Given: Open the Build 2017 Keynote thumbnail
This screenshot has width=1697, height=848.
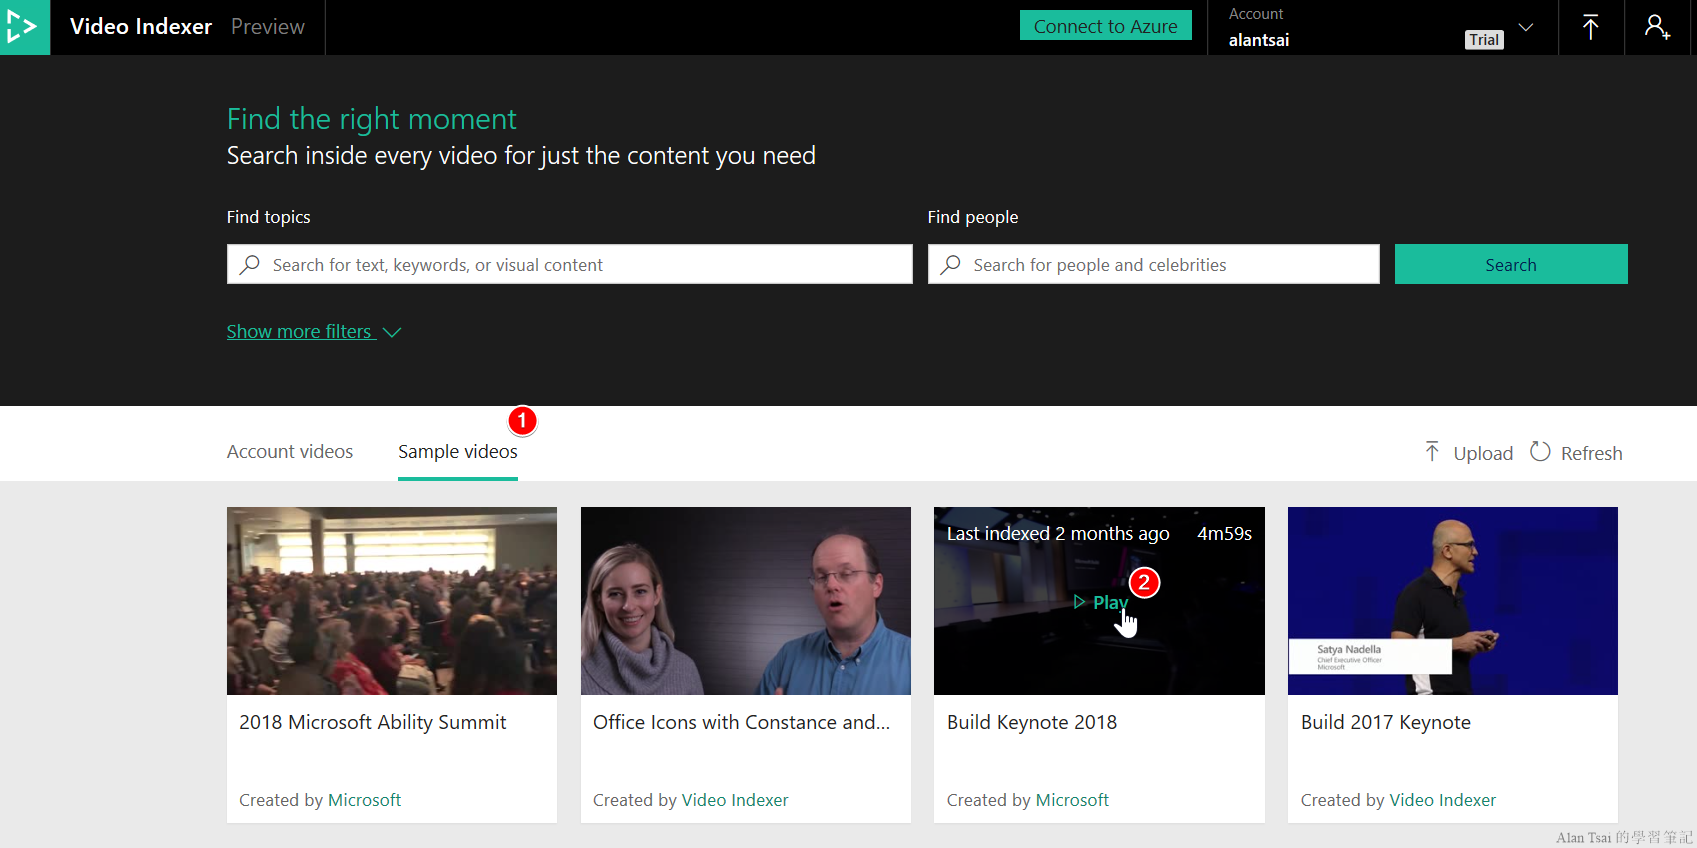Looking at the screenshot, I should pyautogui.click(x=1453, y=601).
